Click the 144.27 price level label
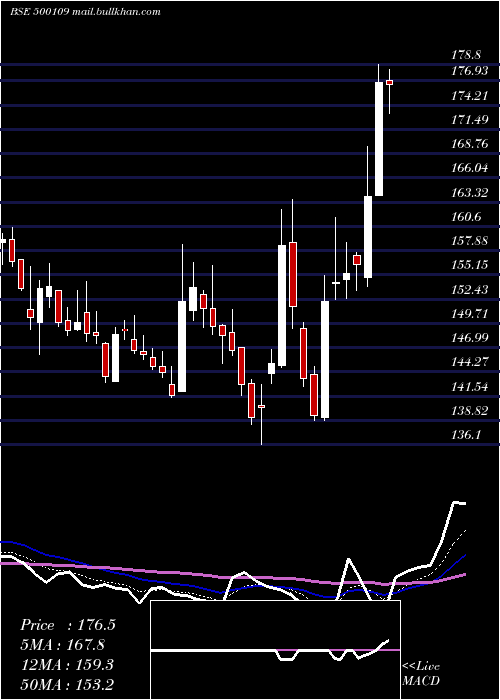This screenshot has width=500, height=700. tap(470, 362)
